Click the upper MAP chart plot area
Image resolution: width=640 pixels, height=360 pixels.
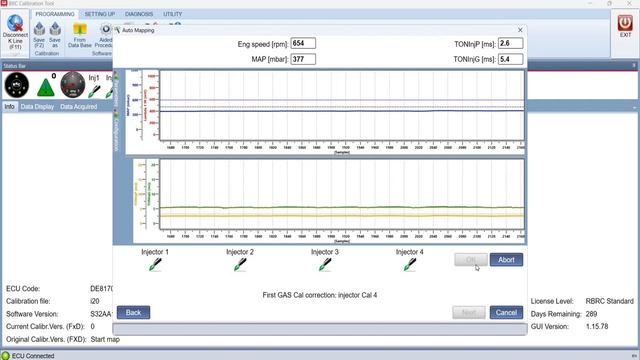(342, 105)
